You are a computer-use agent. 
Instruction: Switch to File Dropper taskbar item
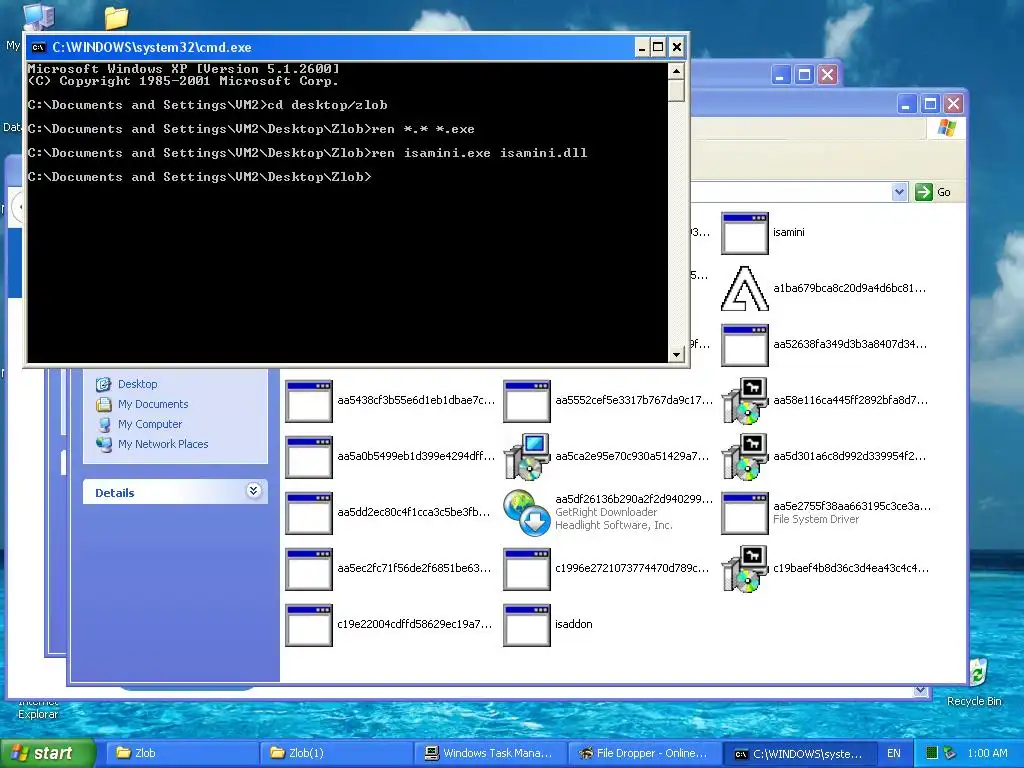(645, 753)
